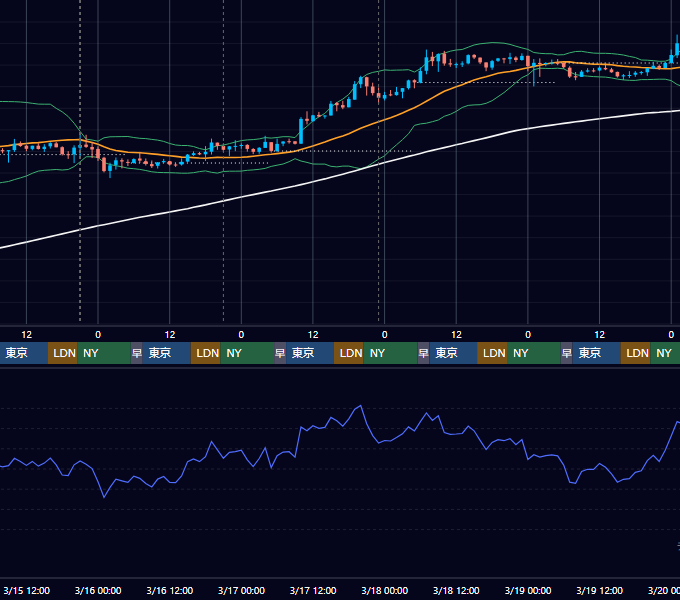Image resolution: width=680 pixels, height=600 pixels.
Task: Click the 早 session block on 3/16 morning
Action: (137, 353)
